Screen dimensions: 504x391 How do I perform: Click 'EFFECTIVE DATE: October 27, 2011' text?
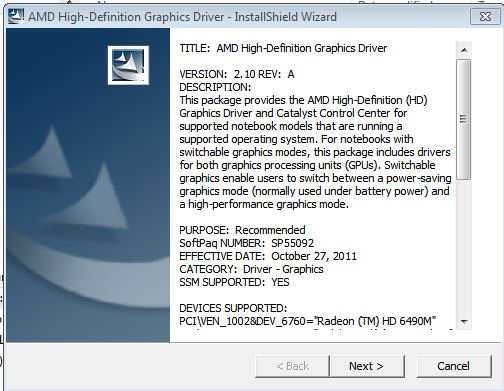(x=268, y=256)
